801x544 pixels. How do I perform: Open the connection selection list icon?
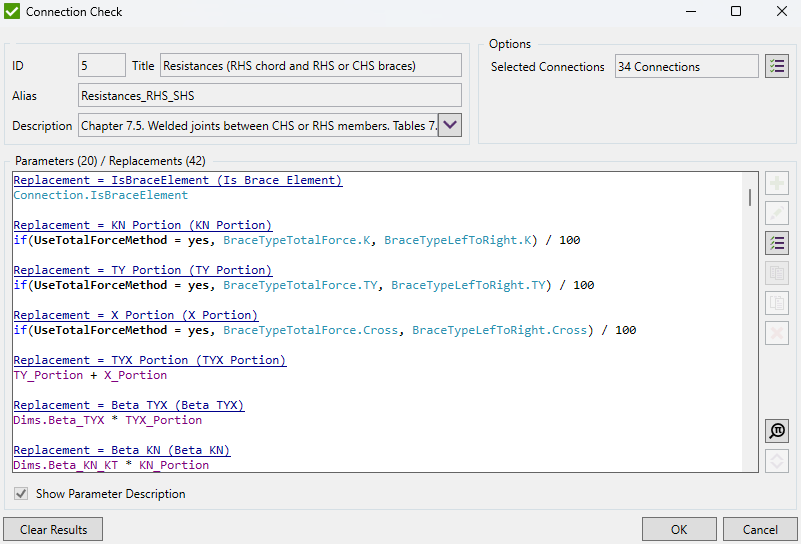tap(777, 66)
